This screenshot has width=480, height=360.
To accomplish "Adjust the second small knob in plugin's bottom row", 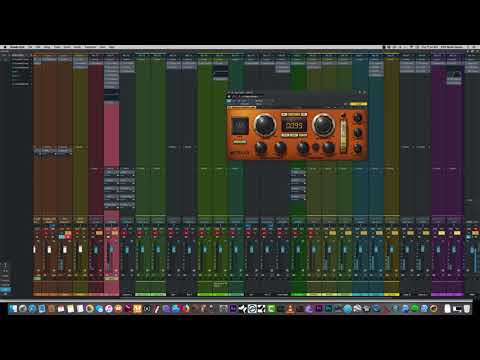I will 280,148.
